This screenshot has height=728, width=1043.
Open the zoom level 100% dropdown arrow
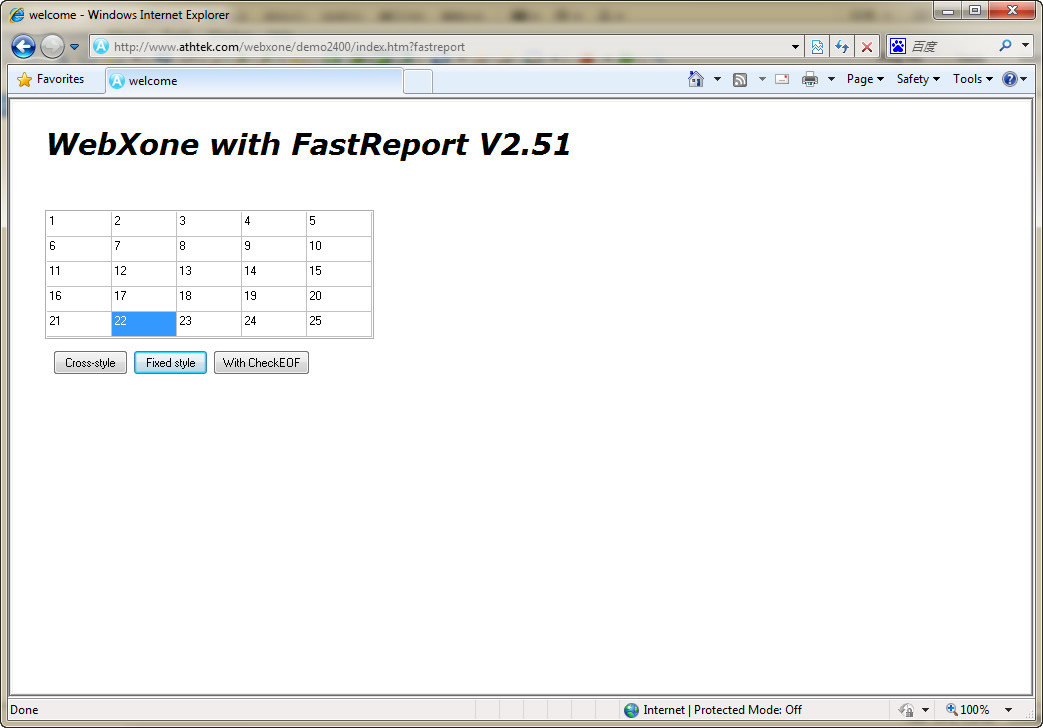(1008, 710)
